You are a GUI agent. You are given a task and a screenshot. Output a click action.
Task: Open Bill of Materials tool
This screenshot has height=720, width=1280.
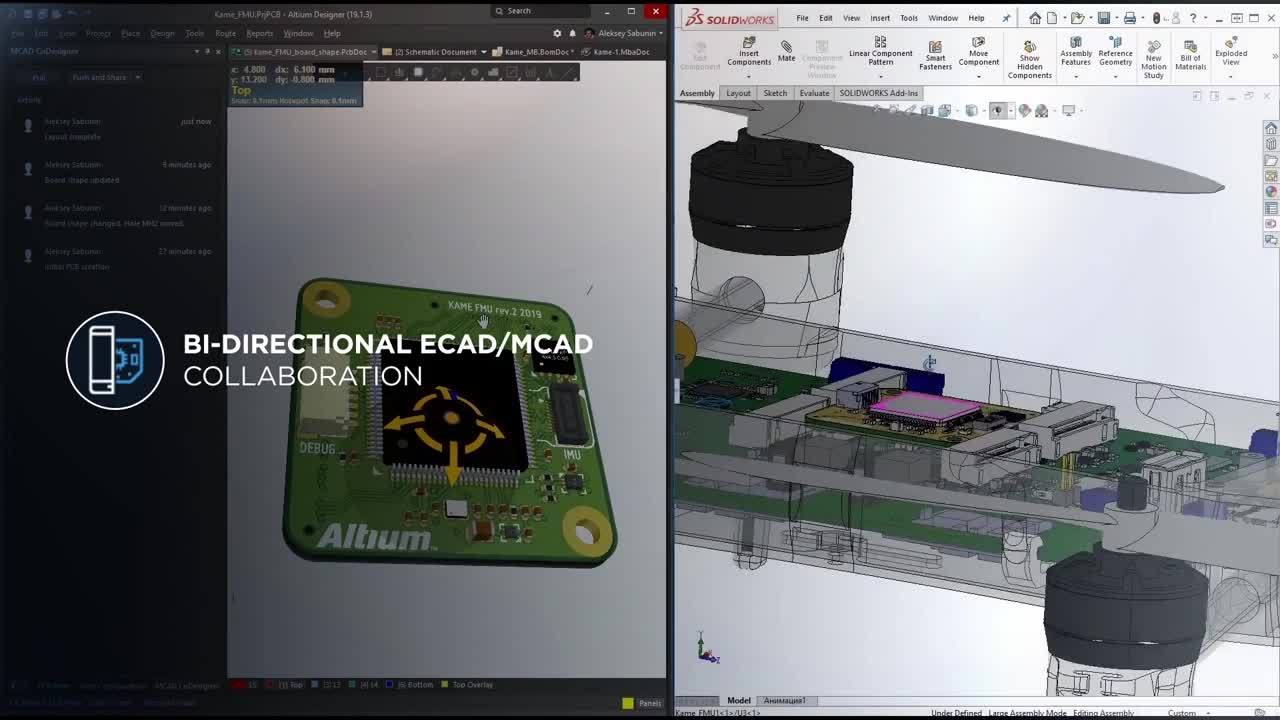(1190, 55)
